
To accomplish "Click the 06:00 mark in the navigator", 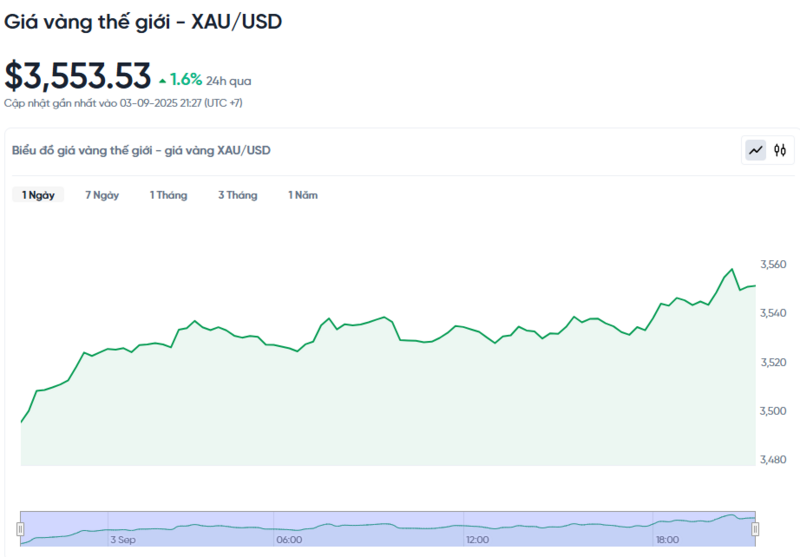I will pos(289,540).
